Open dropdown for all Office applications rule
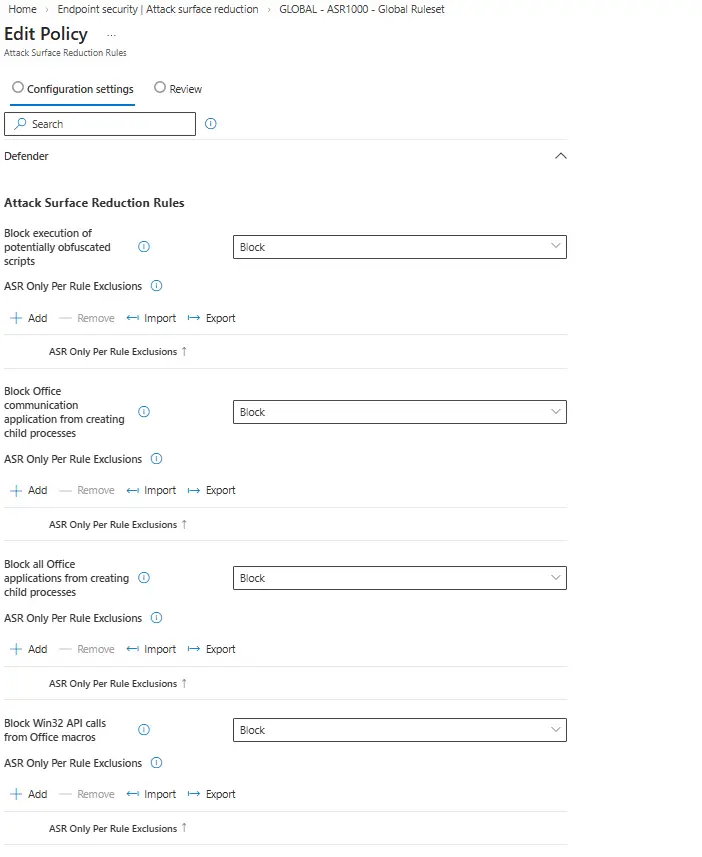Viewport: 702px width, 857px height. tap(399, 578)
